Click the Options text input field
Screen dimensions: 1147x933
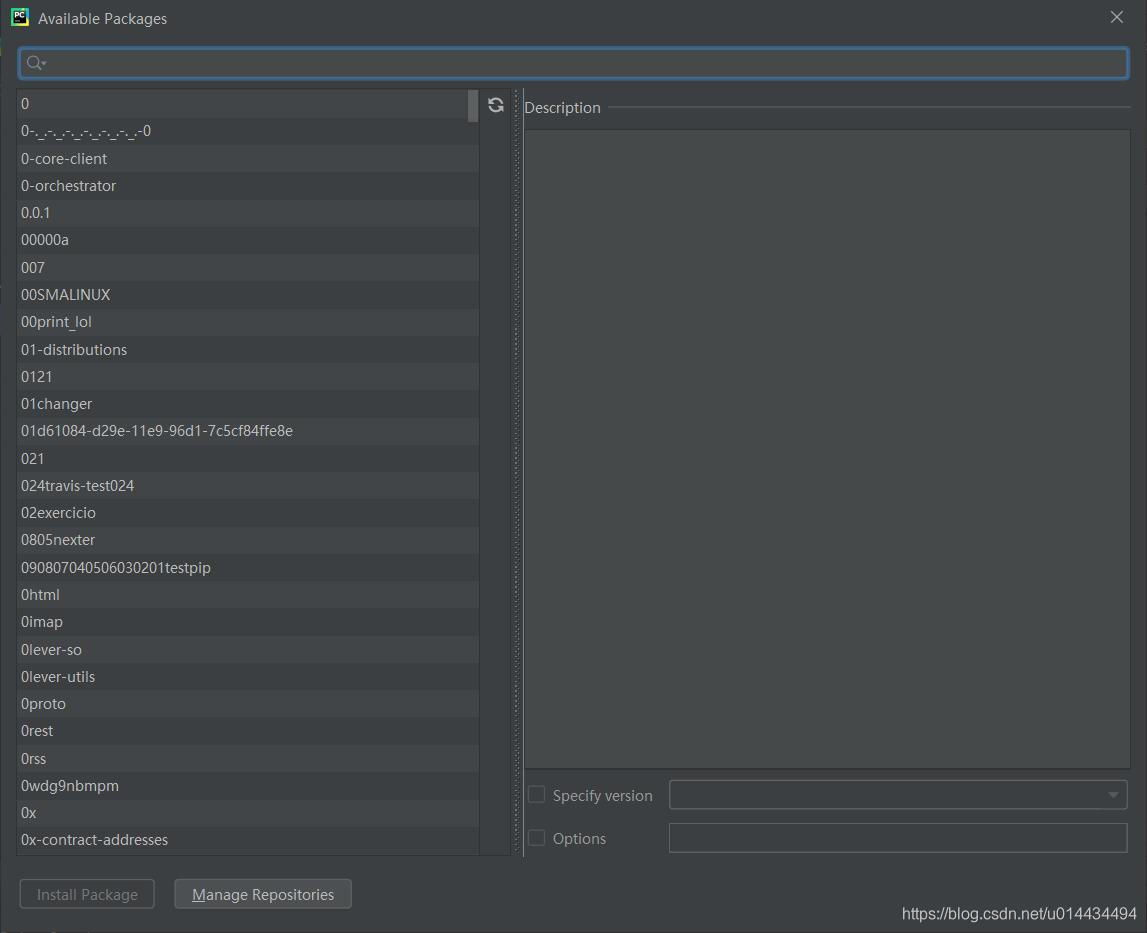point(898,838)
